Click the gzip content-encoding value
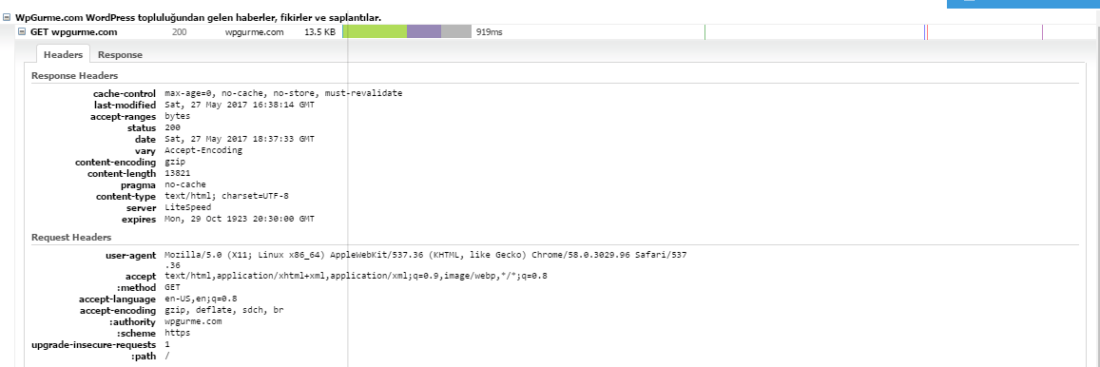 pyautogui.click(x=175, y=162)
